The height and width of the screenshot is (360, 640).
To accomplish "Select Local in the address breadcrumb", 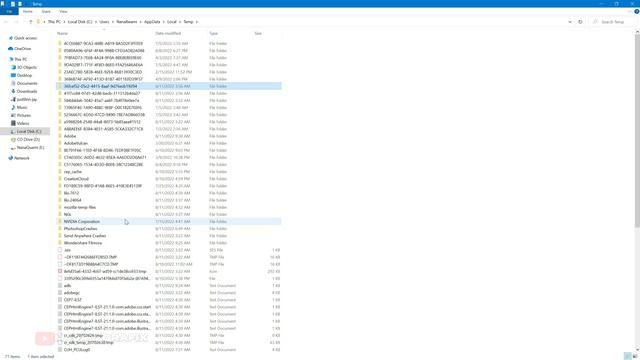I will pyautogui.click(x=172, y=22).
